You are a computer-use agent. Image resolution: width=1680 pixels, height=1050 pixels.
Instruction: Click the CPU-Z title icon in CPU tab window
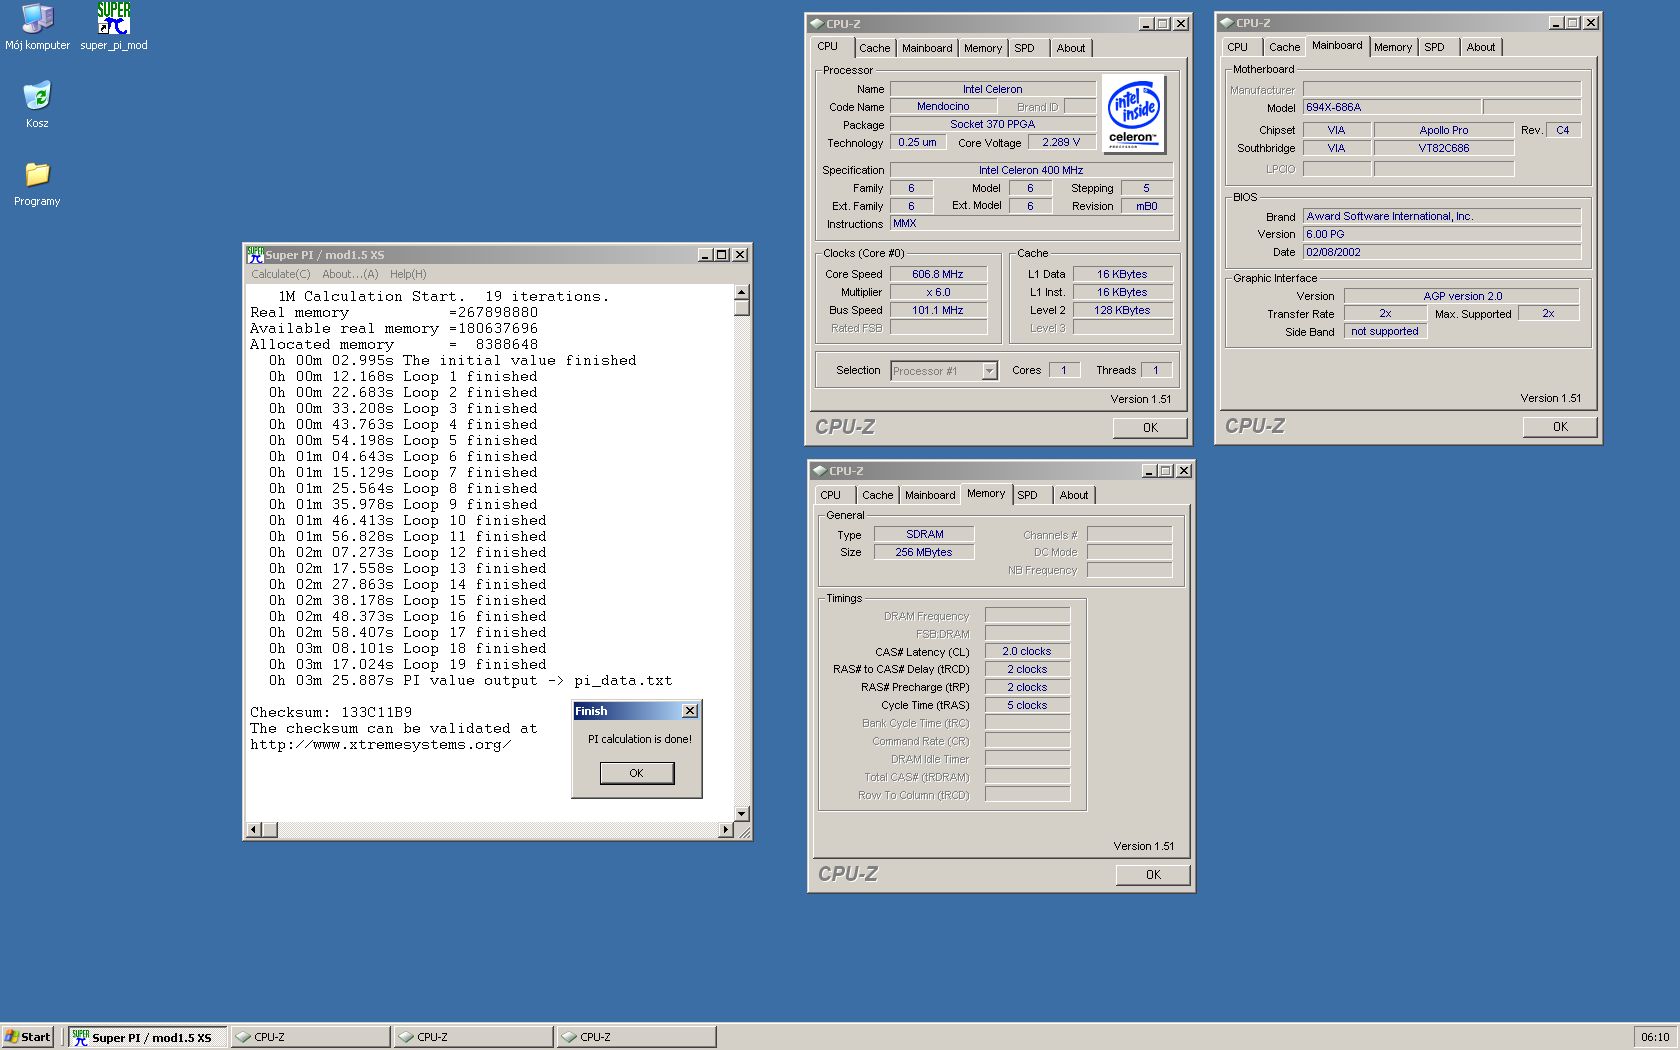817,23
